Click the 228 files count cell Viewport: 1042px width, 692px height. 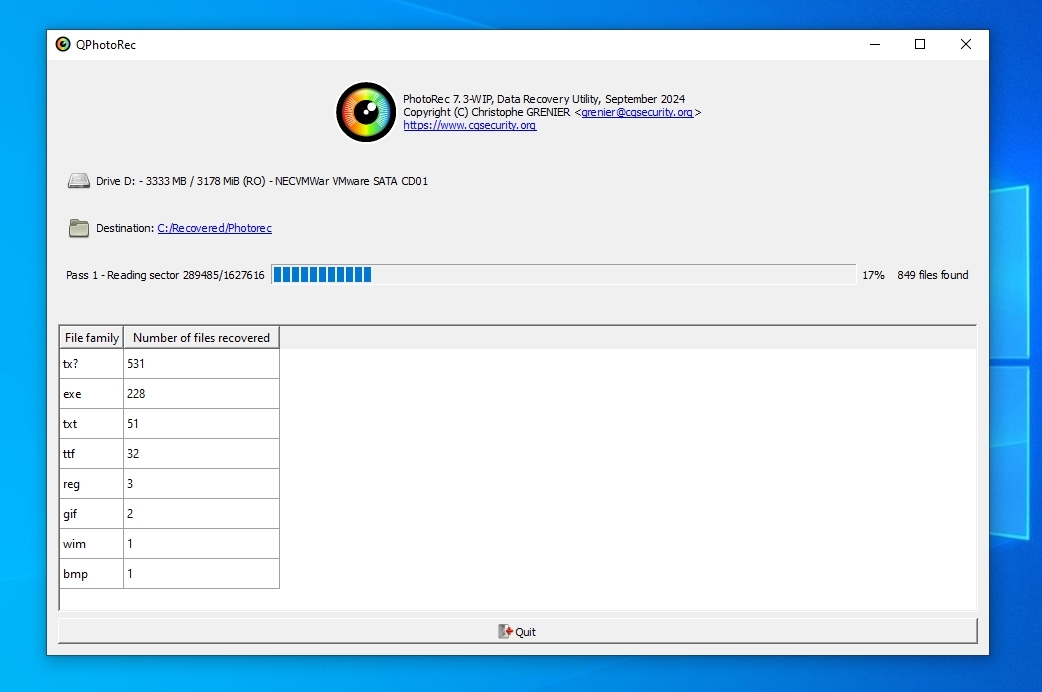201,394
